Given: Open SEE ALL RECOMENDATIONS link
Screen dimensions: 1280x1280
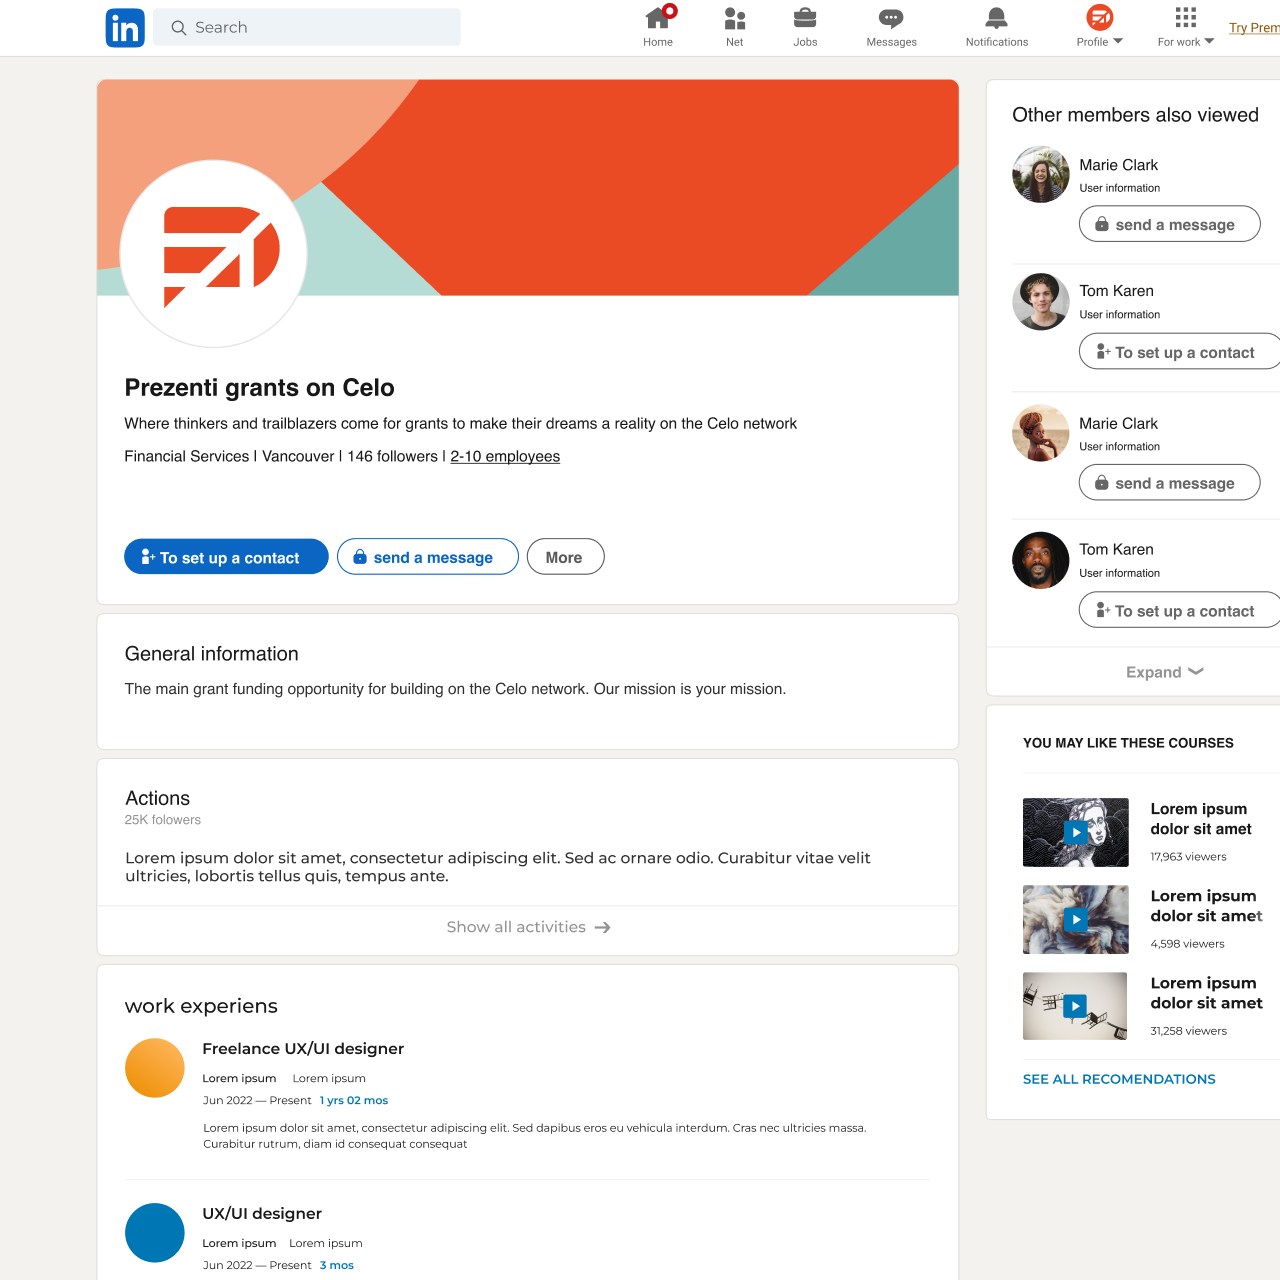Looking at the screenshot, I should [1119, 1079].
